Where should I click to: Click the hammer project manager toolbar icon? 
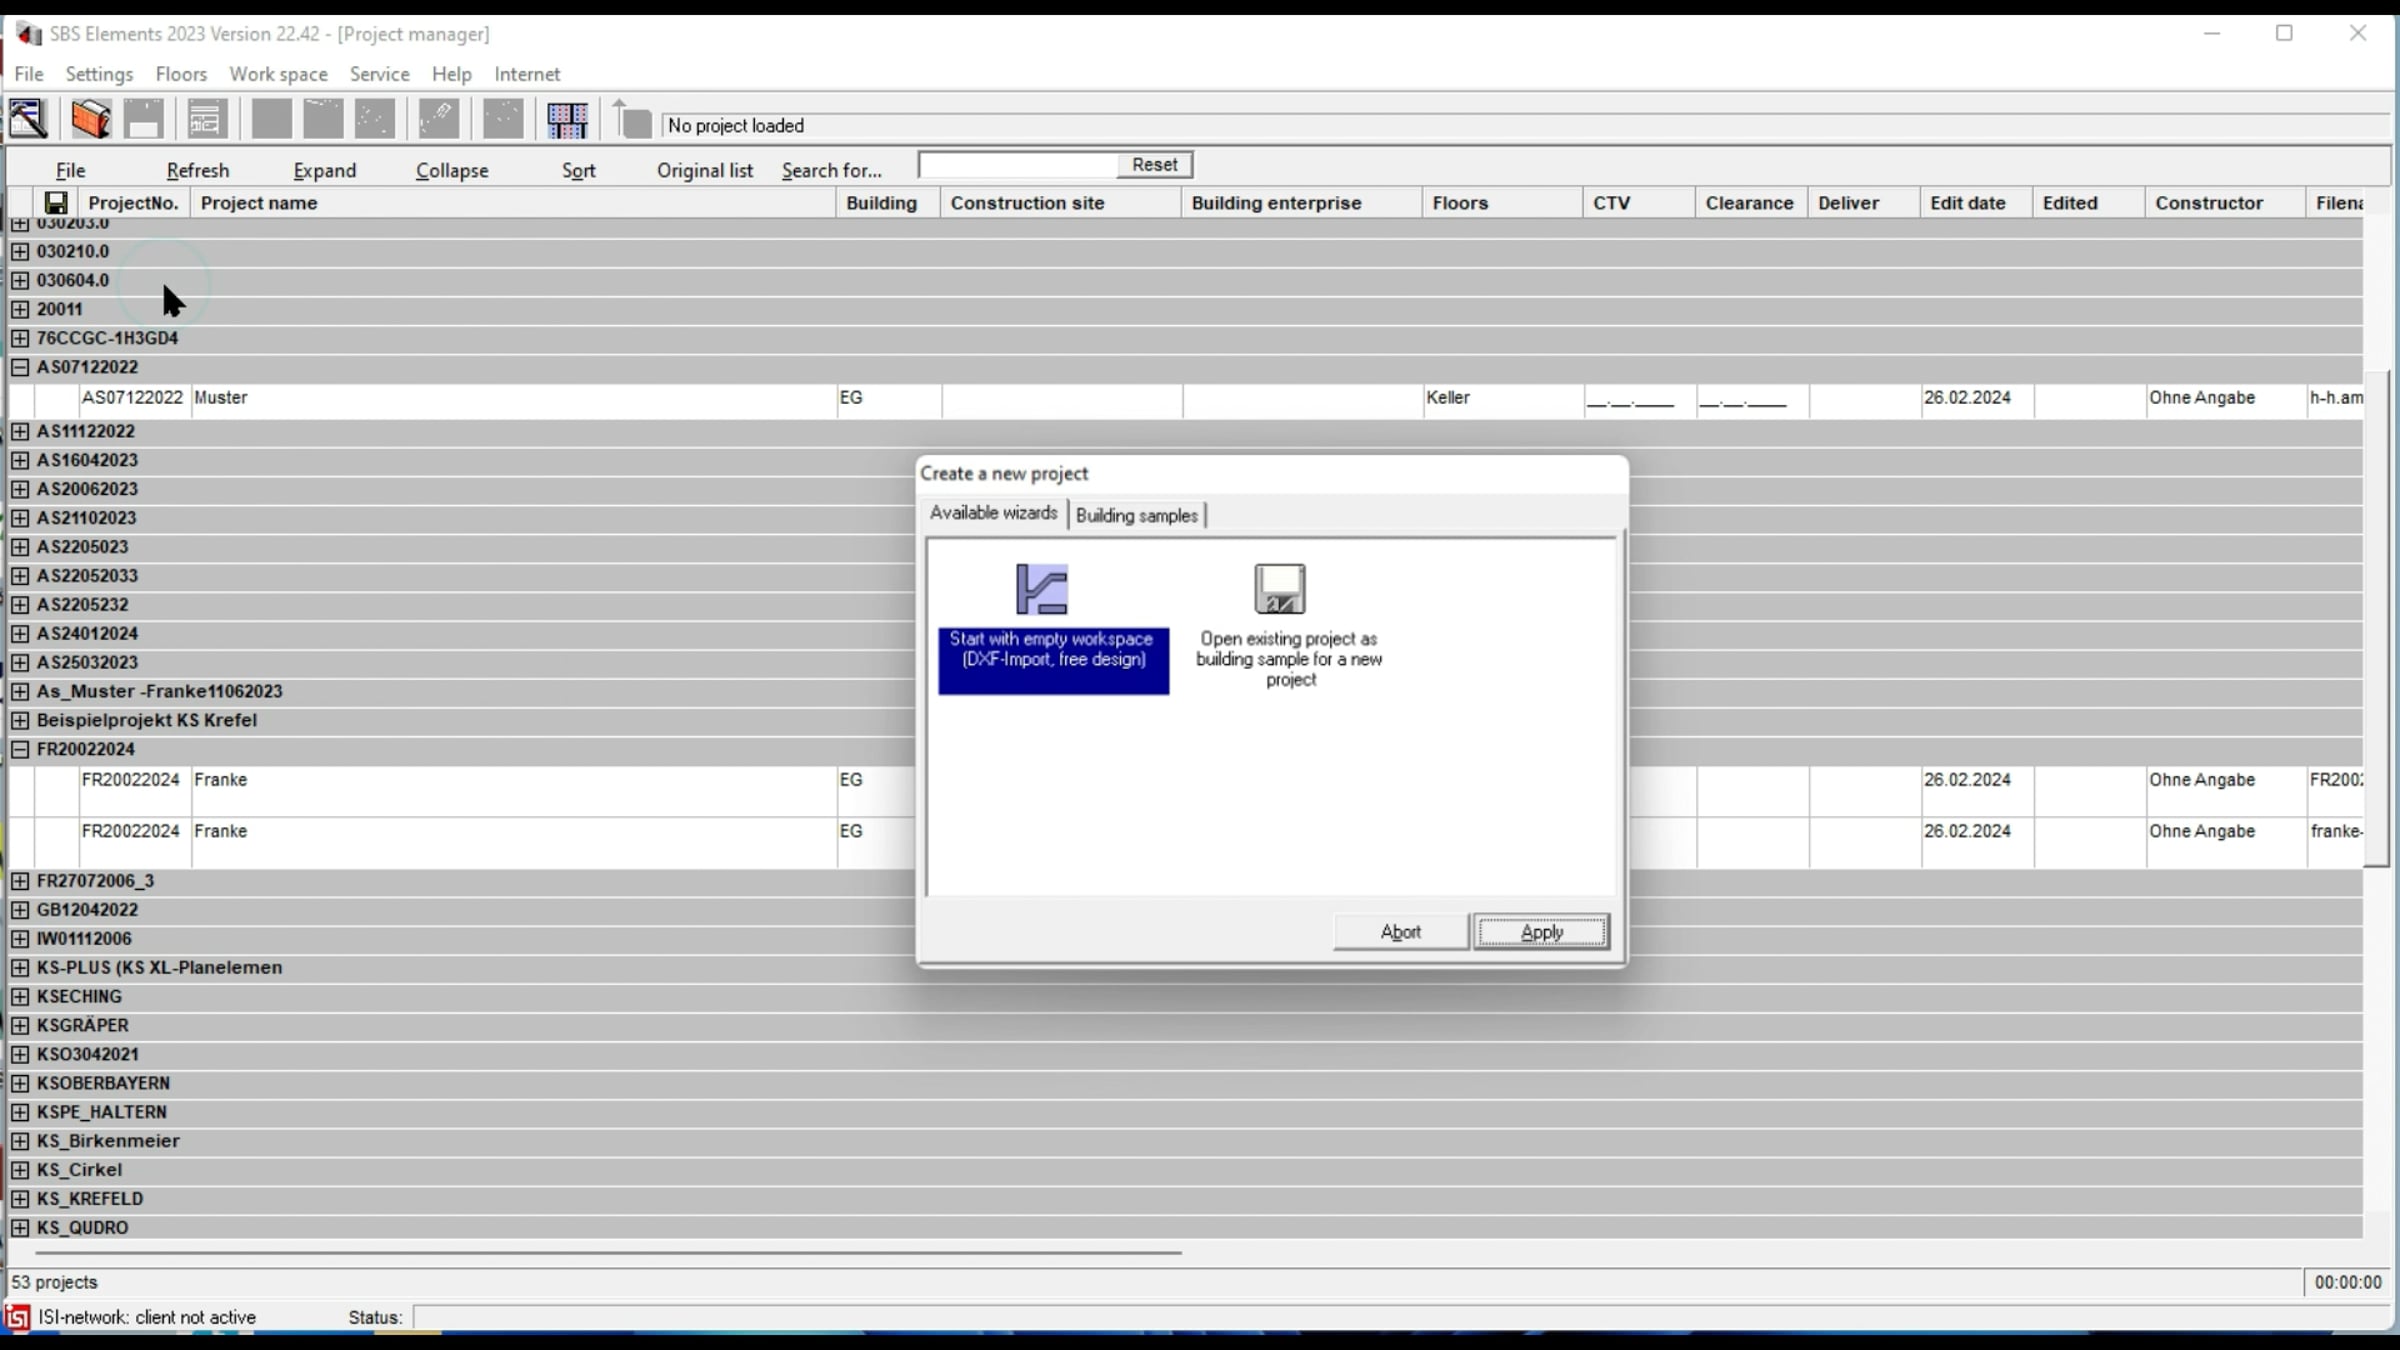[x=29, y=119]
